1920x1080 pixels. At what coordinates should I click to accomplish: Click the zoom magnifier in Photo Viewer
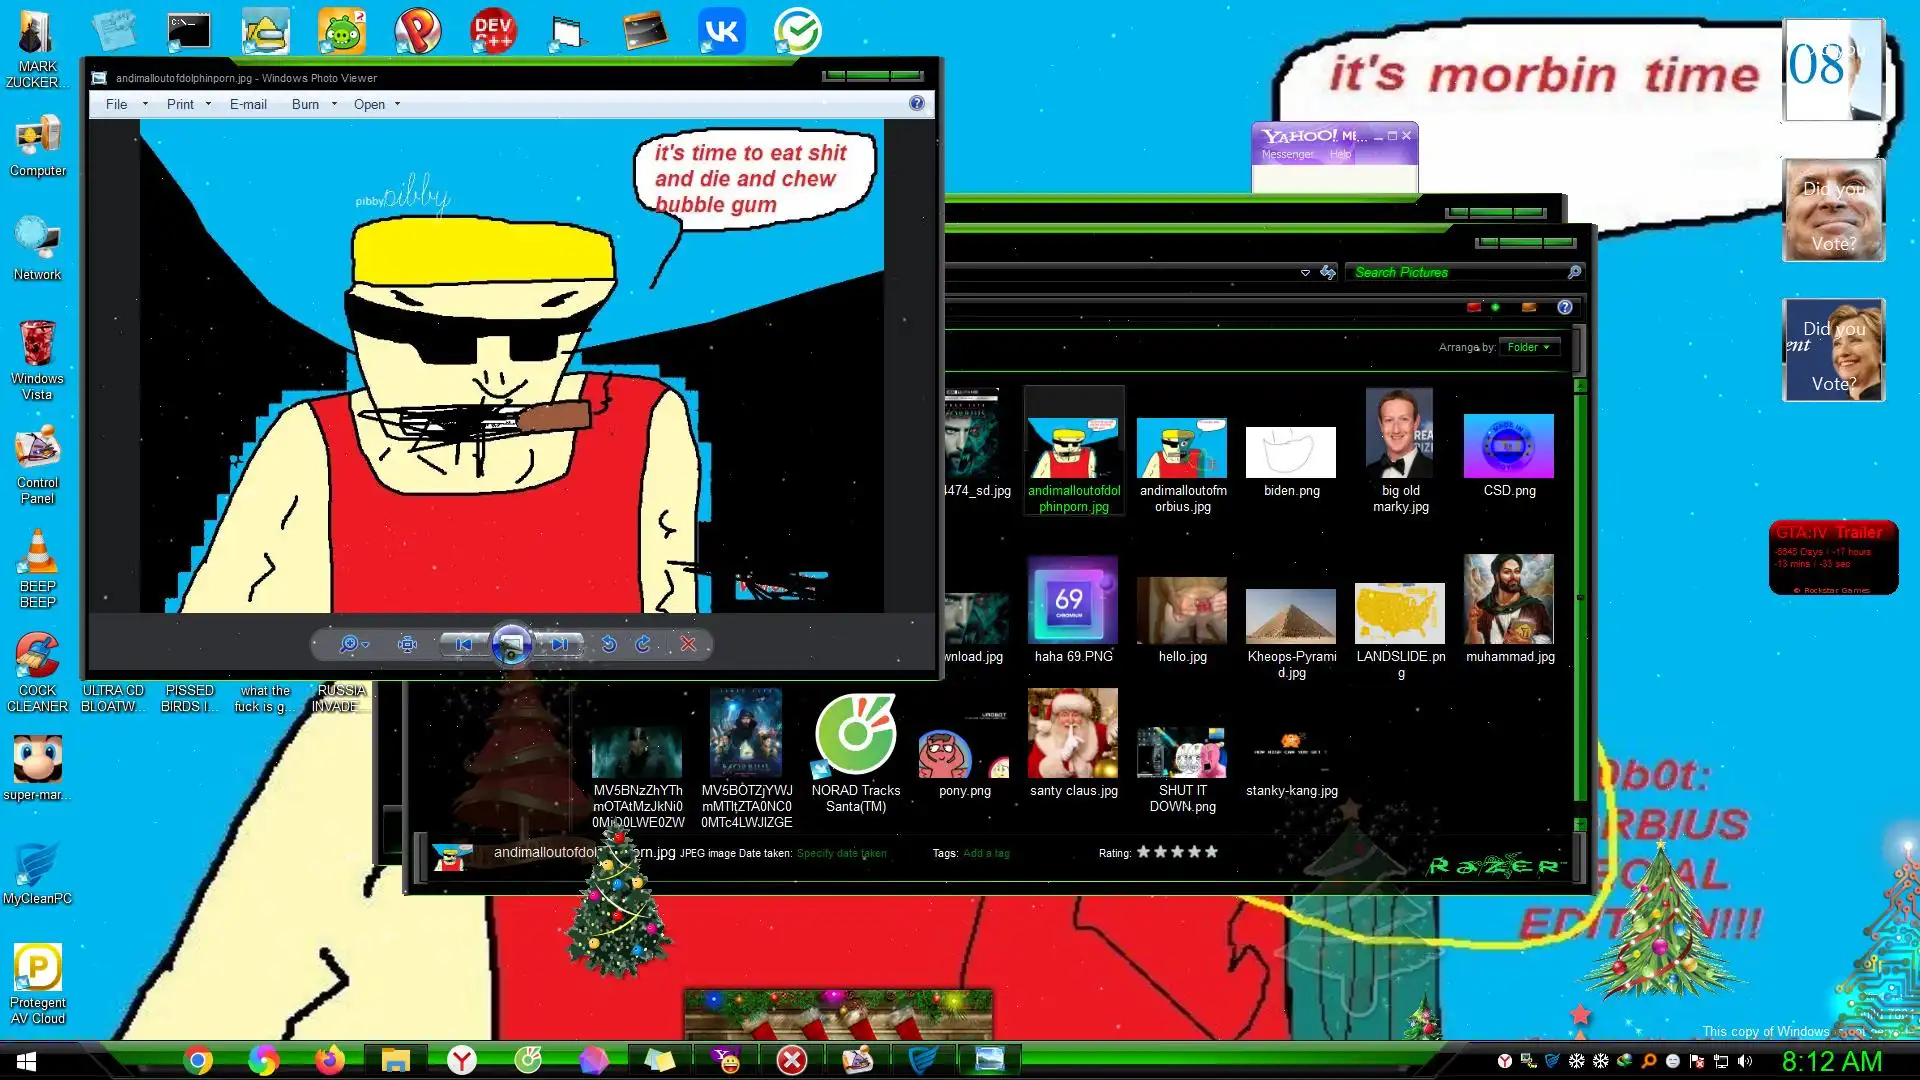tap(349, 645)
